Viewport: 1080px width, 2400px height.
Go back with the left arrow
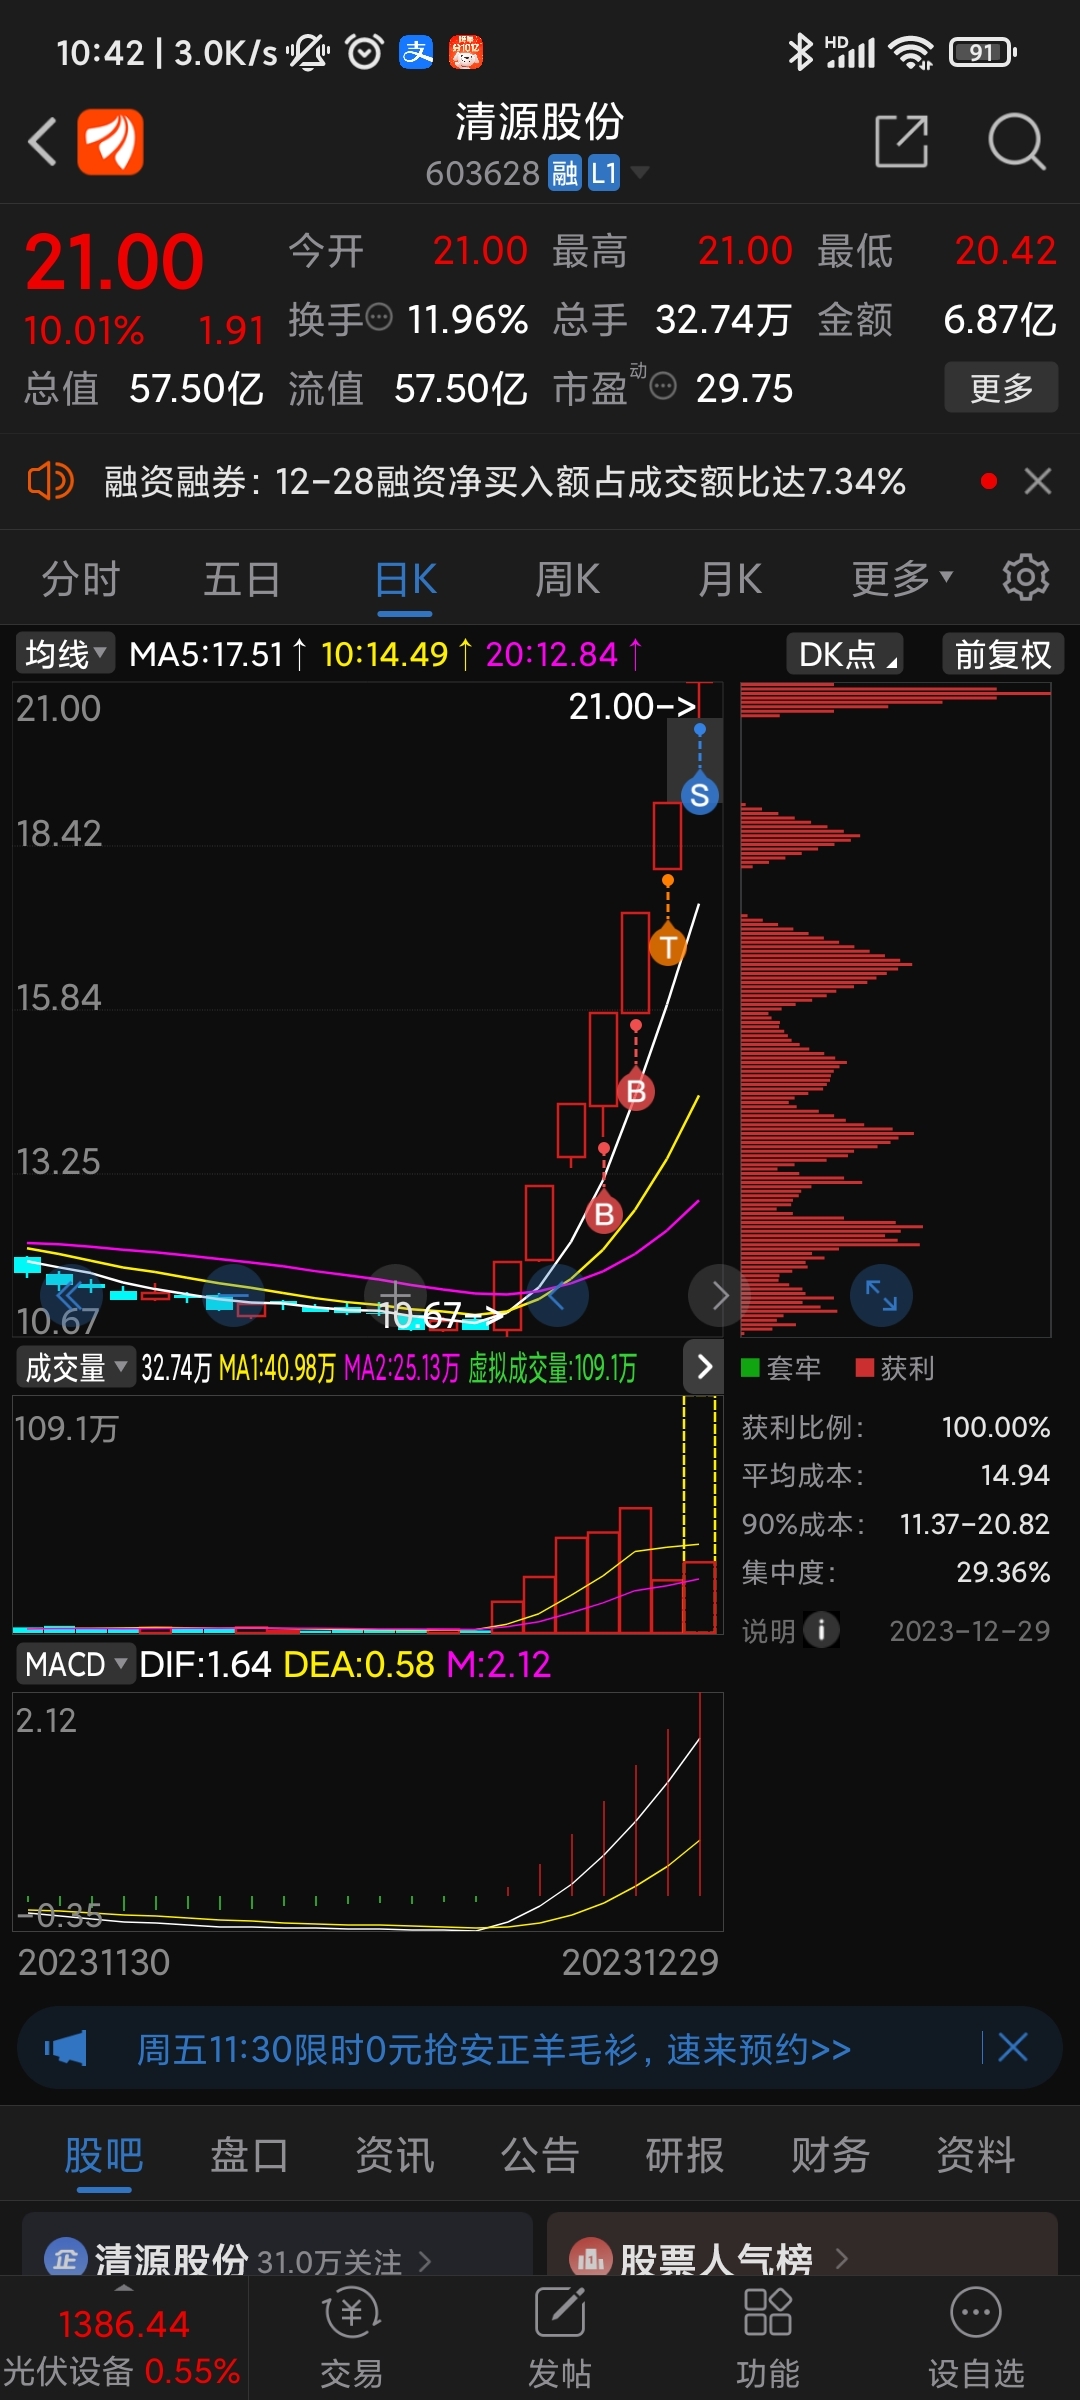coord(42,141)
